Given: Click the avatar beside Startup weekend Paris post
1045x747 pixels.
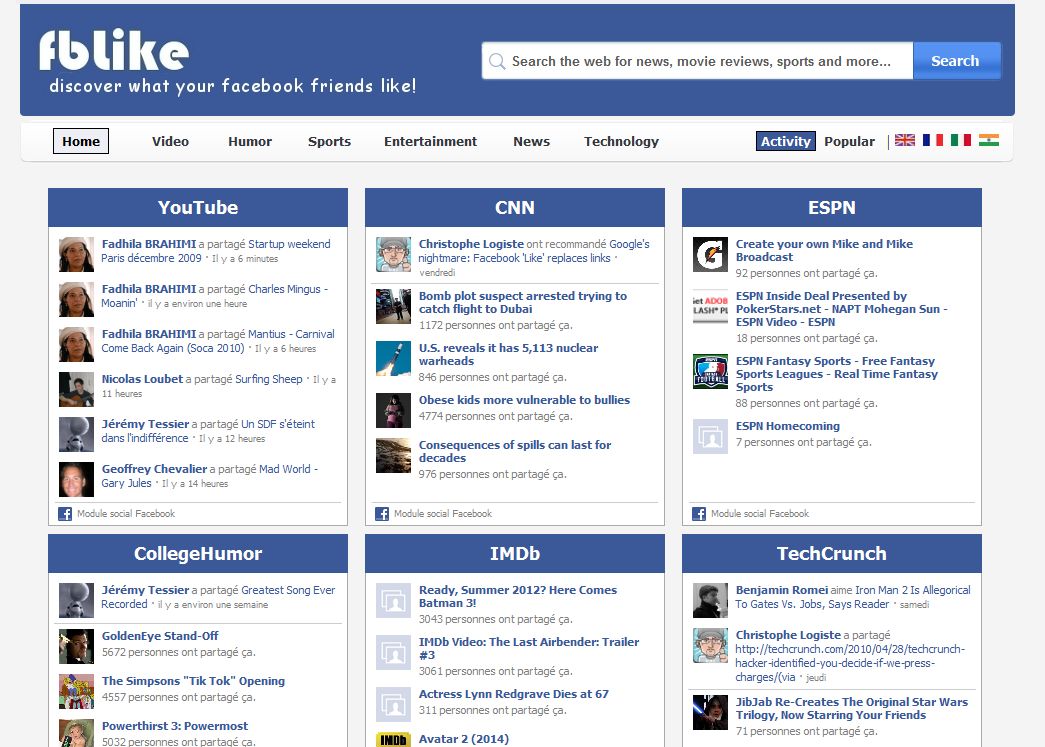Looking at the screenshot, I should [x=76, y=255].
